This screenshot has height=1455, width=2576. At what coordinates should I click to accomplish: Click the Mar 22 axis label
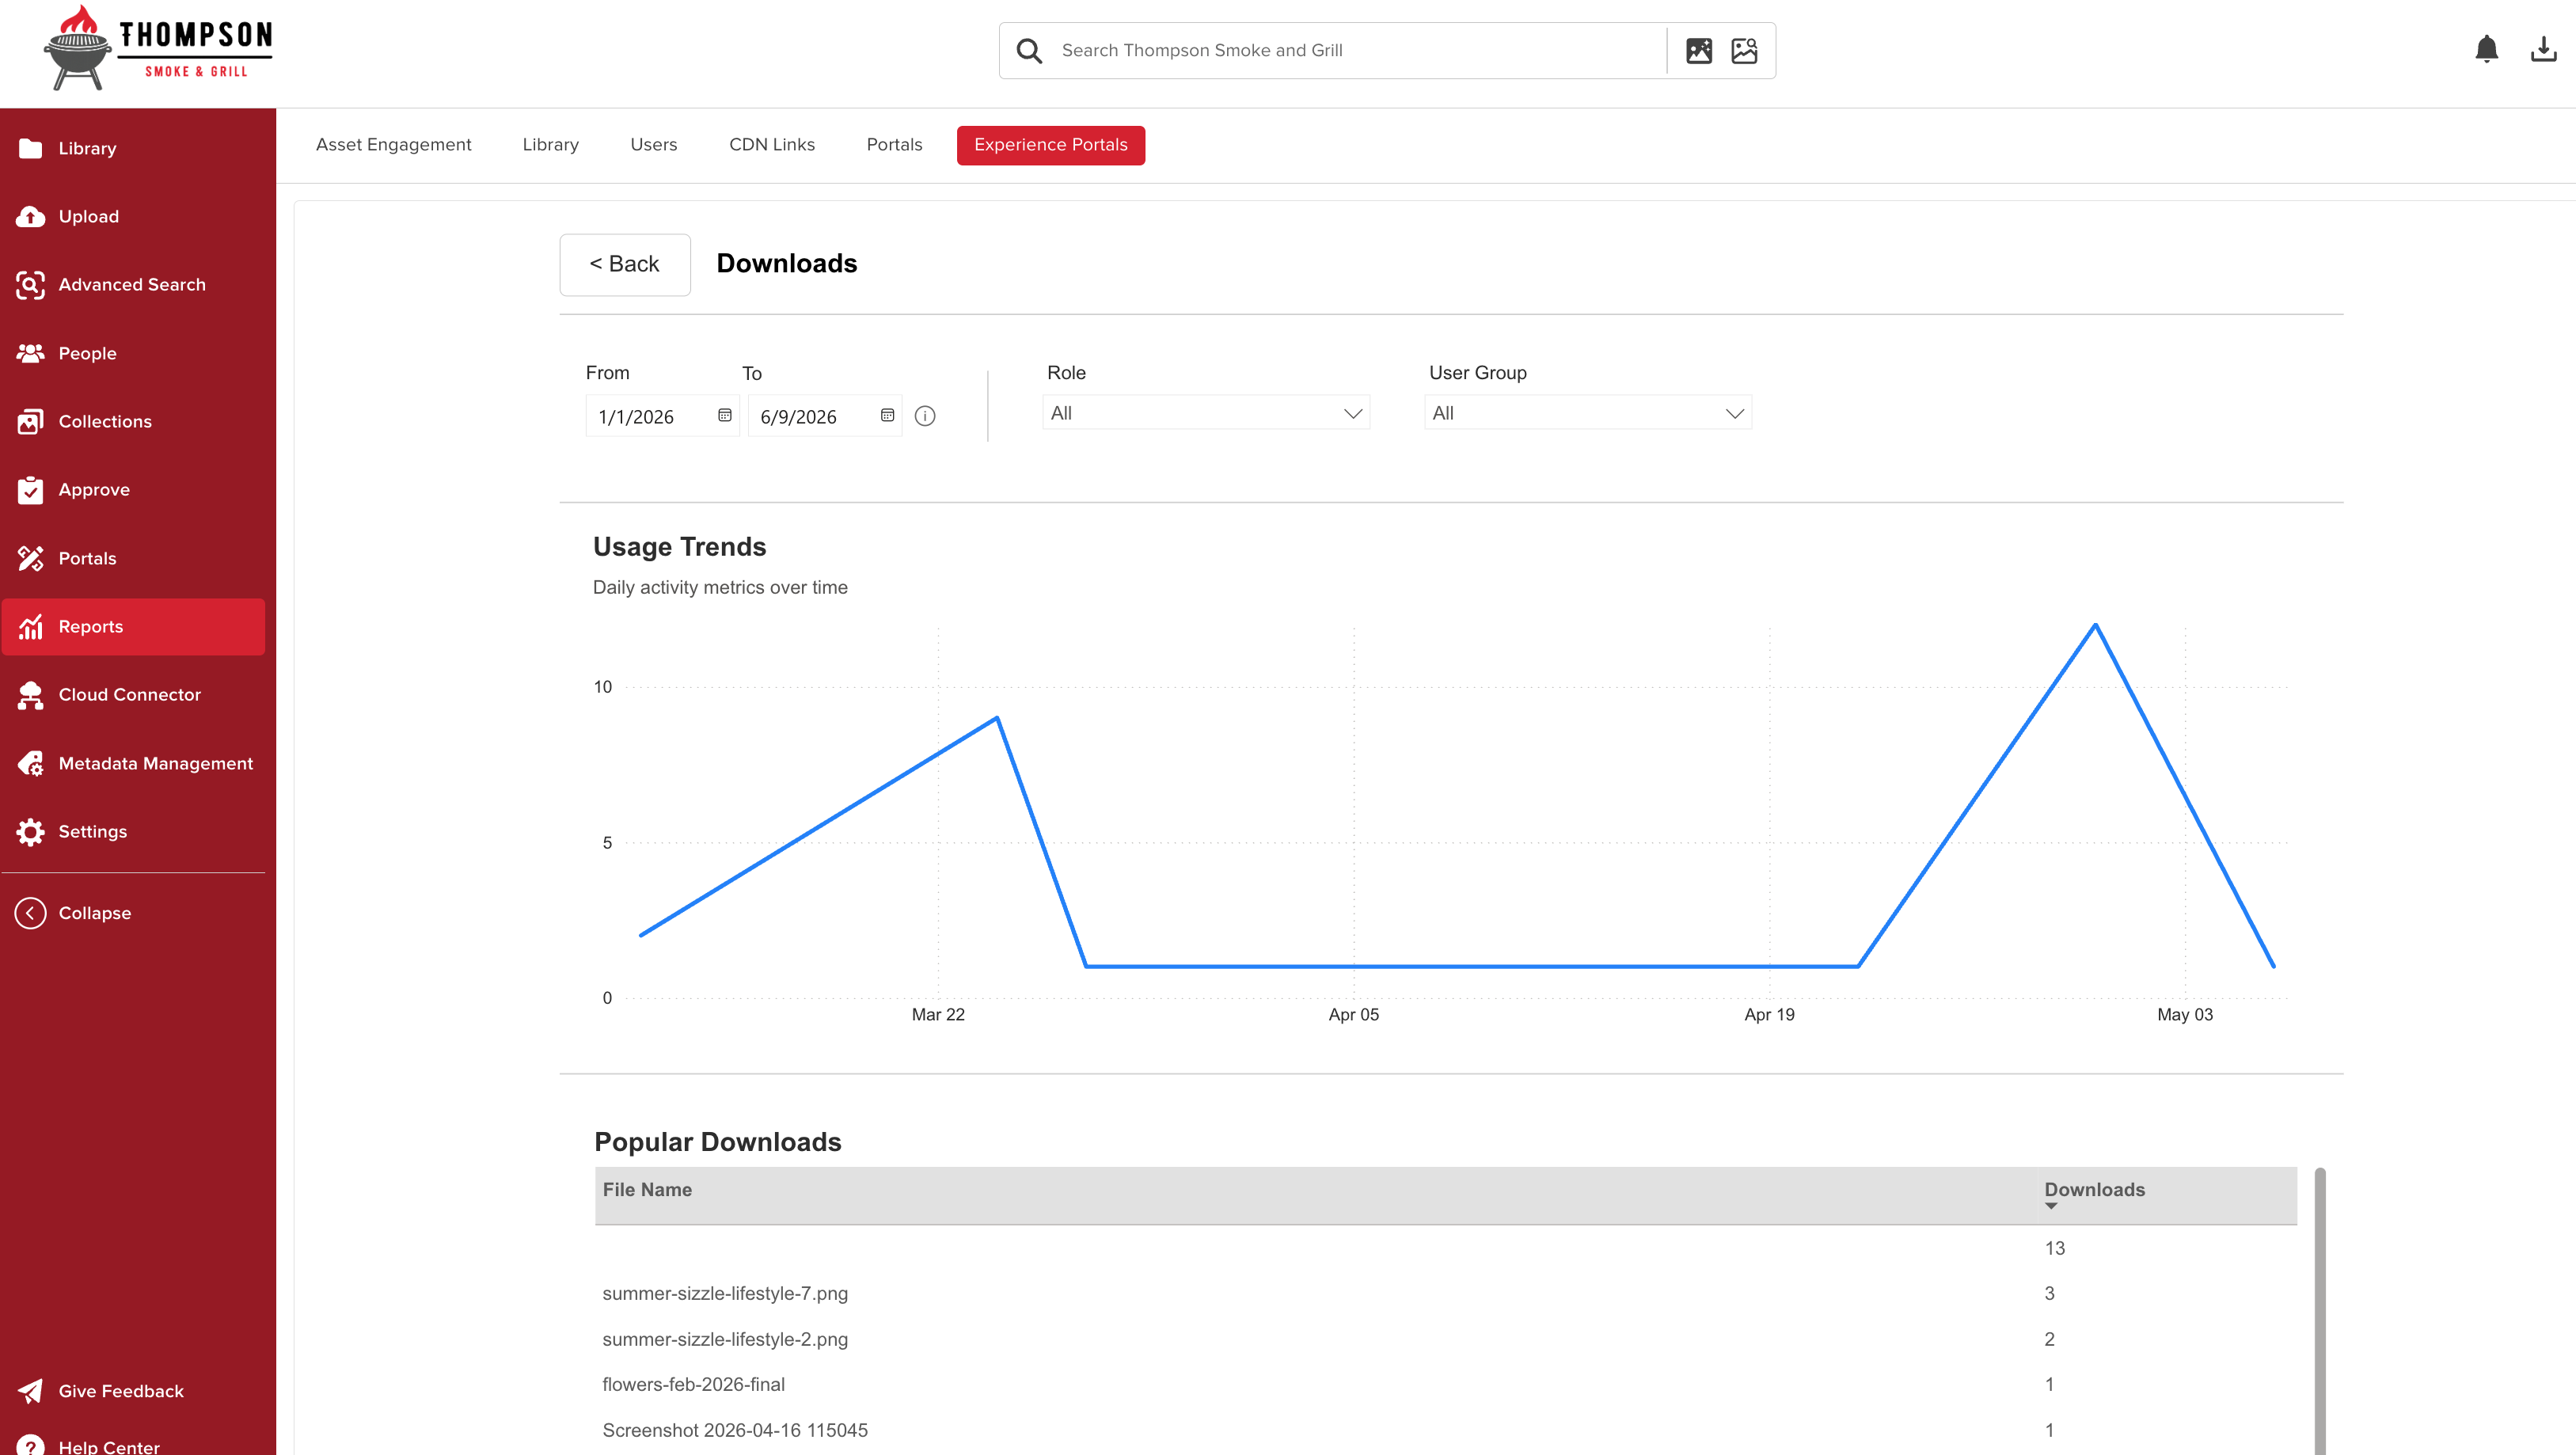[938, 1015]
